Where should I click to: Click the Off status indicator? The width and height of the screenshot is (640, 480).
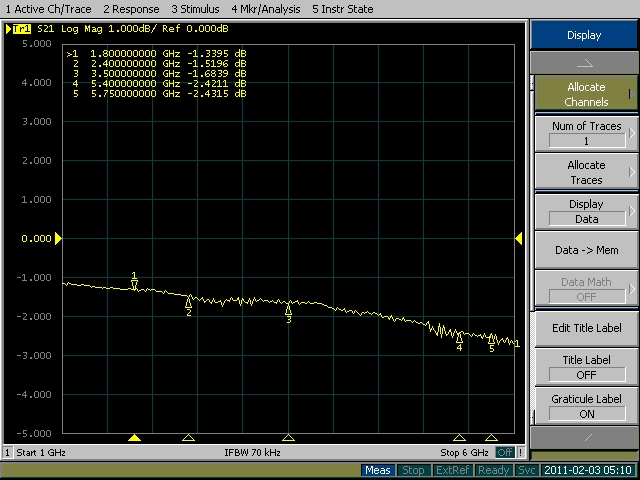tap(505, 452)
